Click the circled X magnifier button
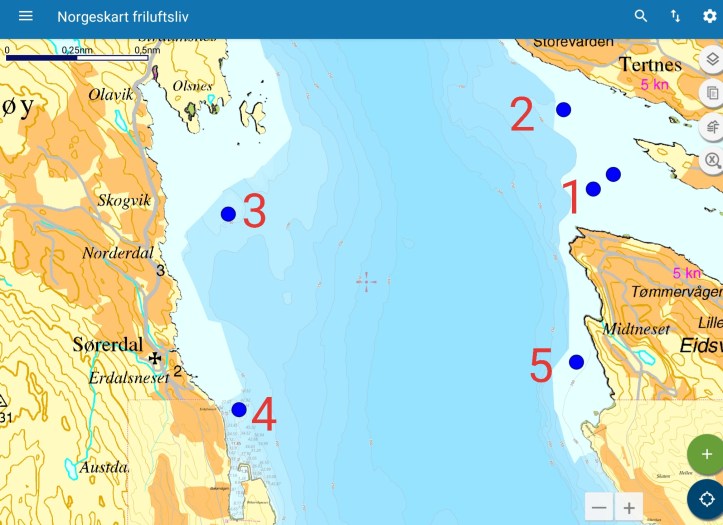The width and height of the screenshot is (723, 525). pos(711,160)
